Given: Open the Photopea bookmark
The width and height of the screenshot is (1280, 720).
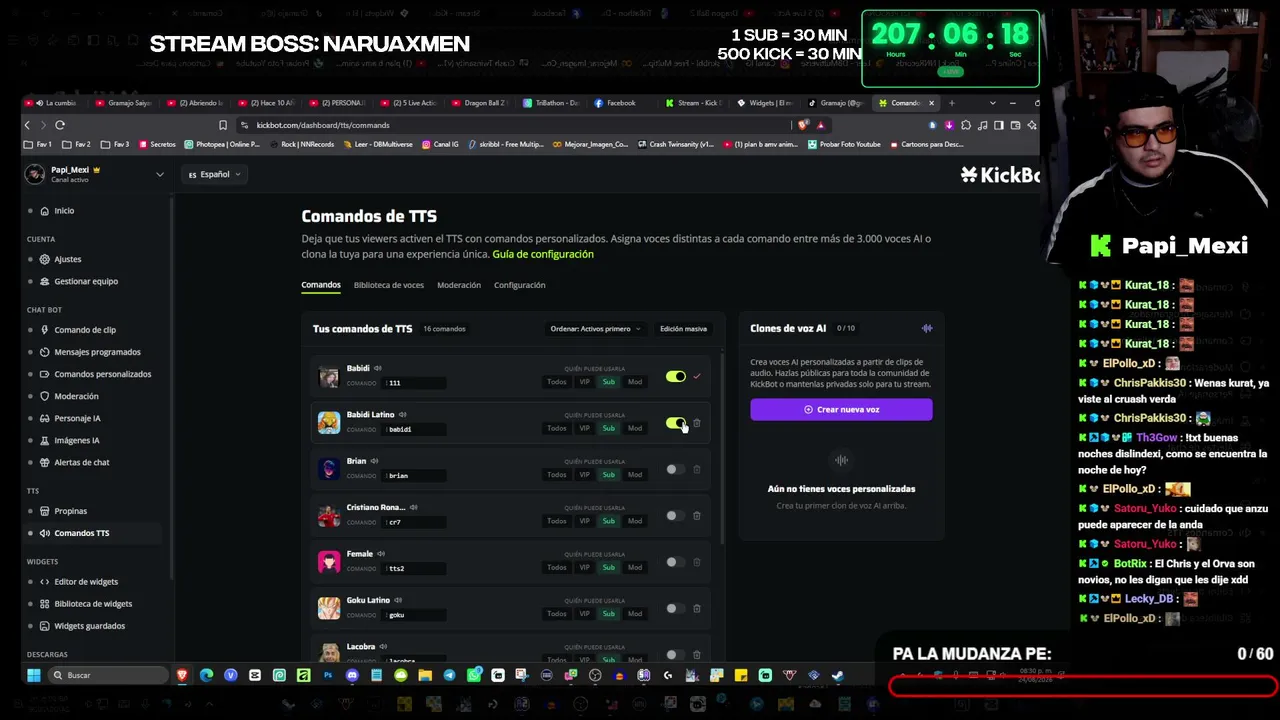Looking at the screenshot, I should pyautogui.click(x=222, y=144).
